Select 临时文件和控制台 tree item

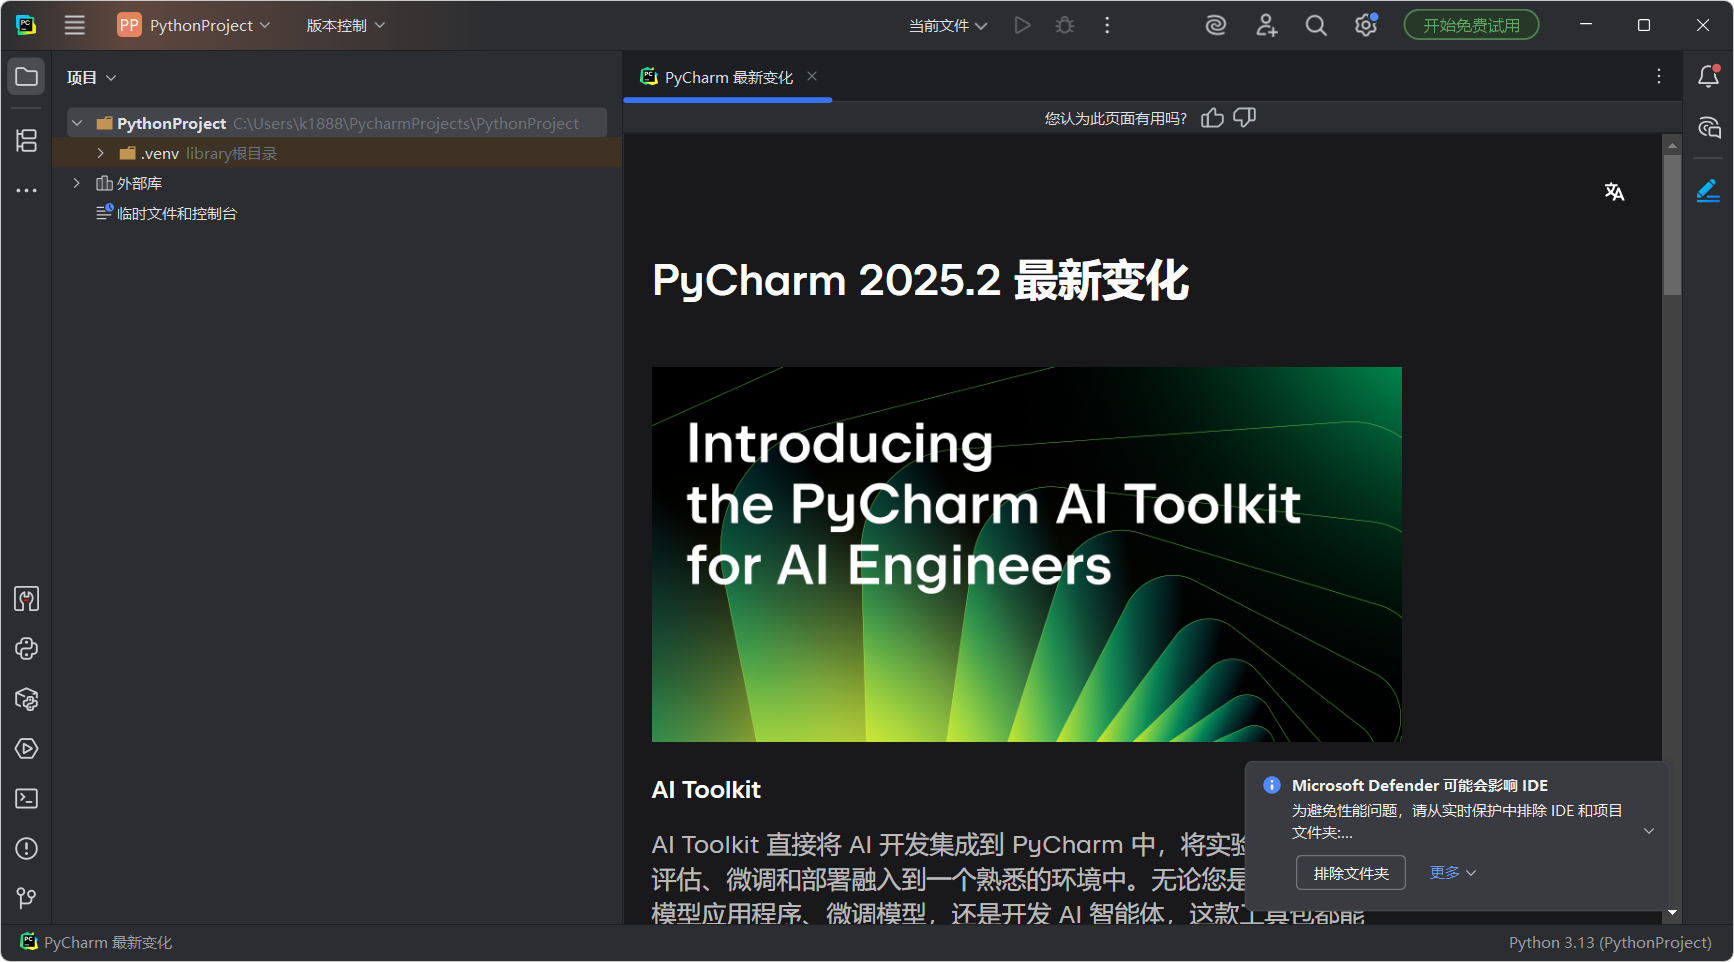pos(166,213)
